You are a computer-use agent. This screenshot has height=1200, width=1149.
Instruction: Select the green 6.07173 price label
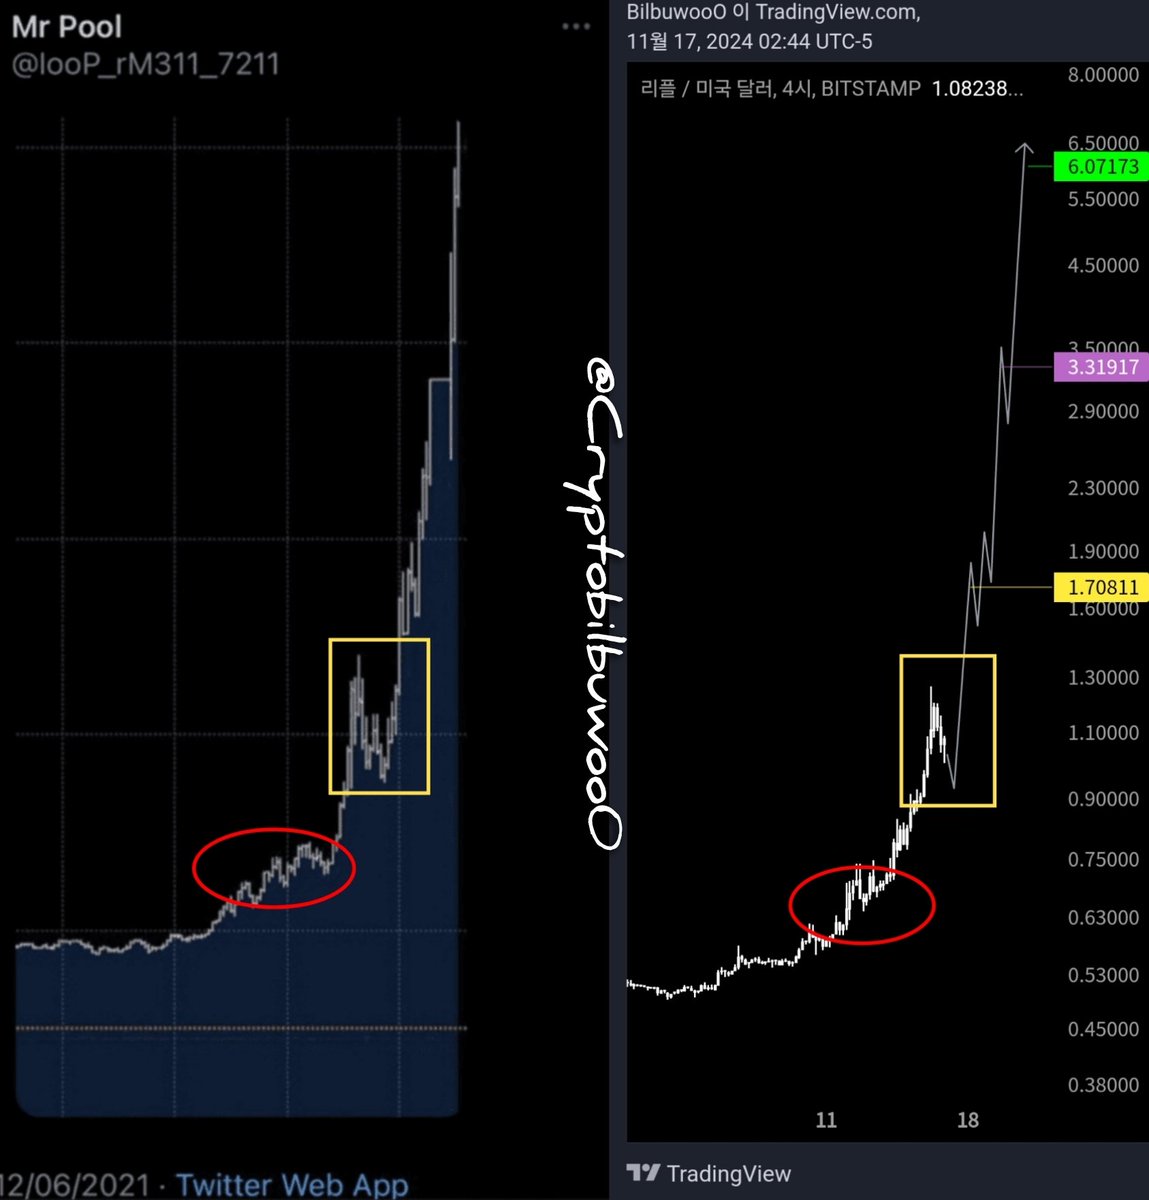tap(1102, 166)
